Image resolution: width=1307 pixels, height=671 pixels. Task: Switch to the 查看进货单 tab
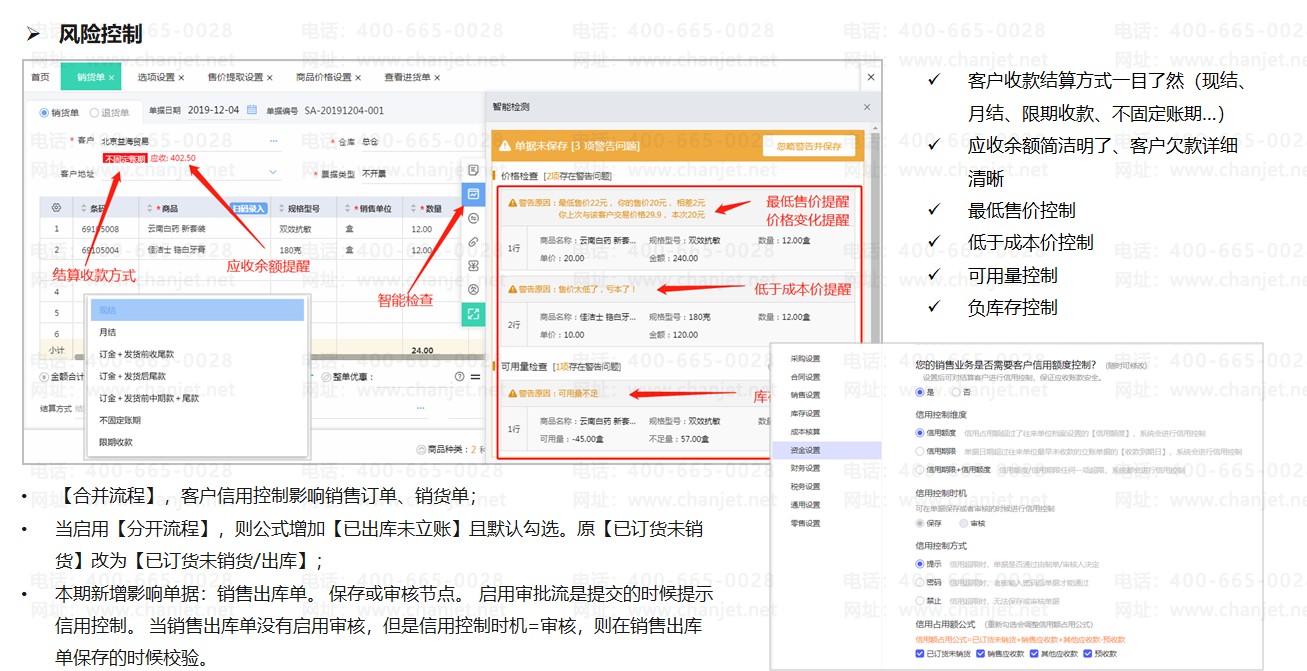[x=407, y=77]
